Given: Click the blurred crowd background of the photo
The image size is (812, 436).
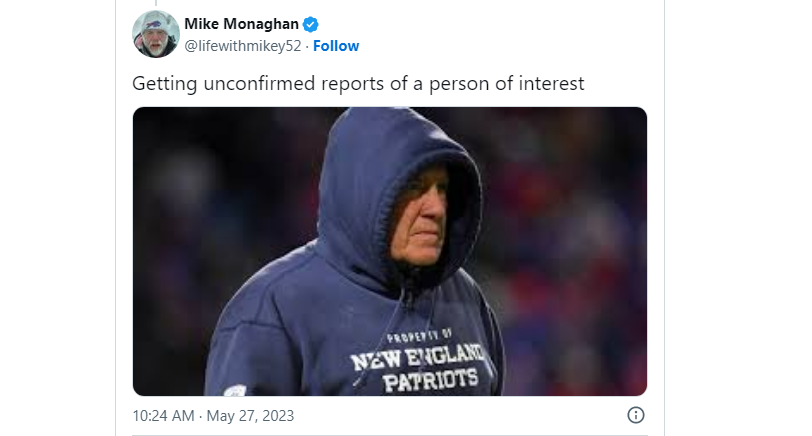Looking at the screenshot, I should coord(570,233).
